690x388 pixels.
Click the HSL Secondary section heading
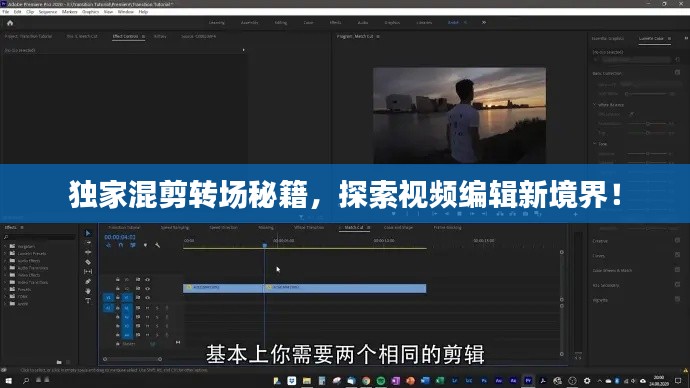pyautogui.click(x=606, y=286)
